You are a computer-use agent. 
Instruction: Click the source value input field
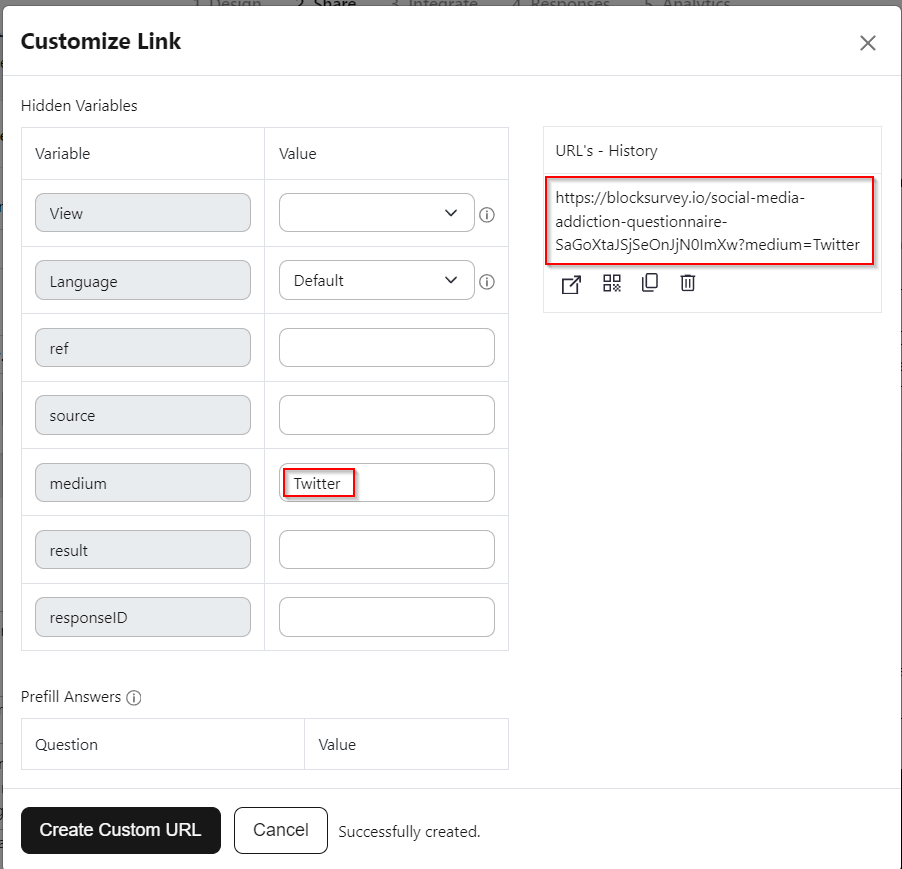point(387,415)
